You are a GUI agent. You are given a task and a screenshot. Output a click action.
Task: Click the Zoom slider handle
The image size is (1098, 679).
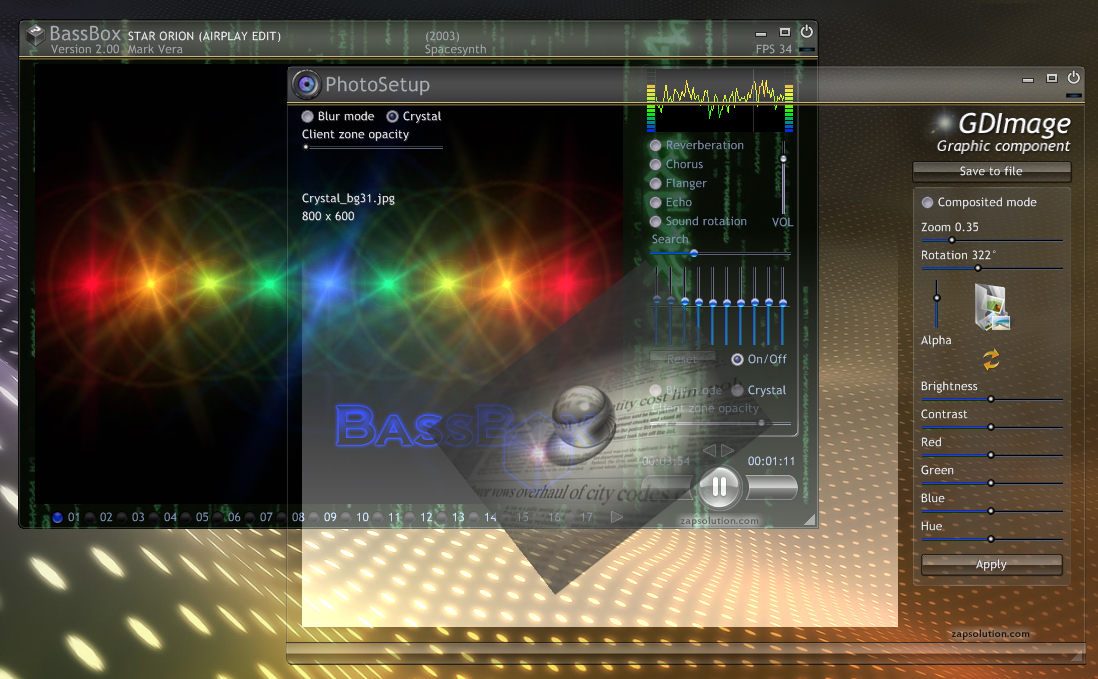click(952, 240)
